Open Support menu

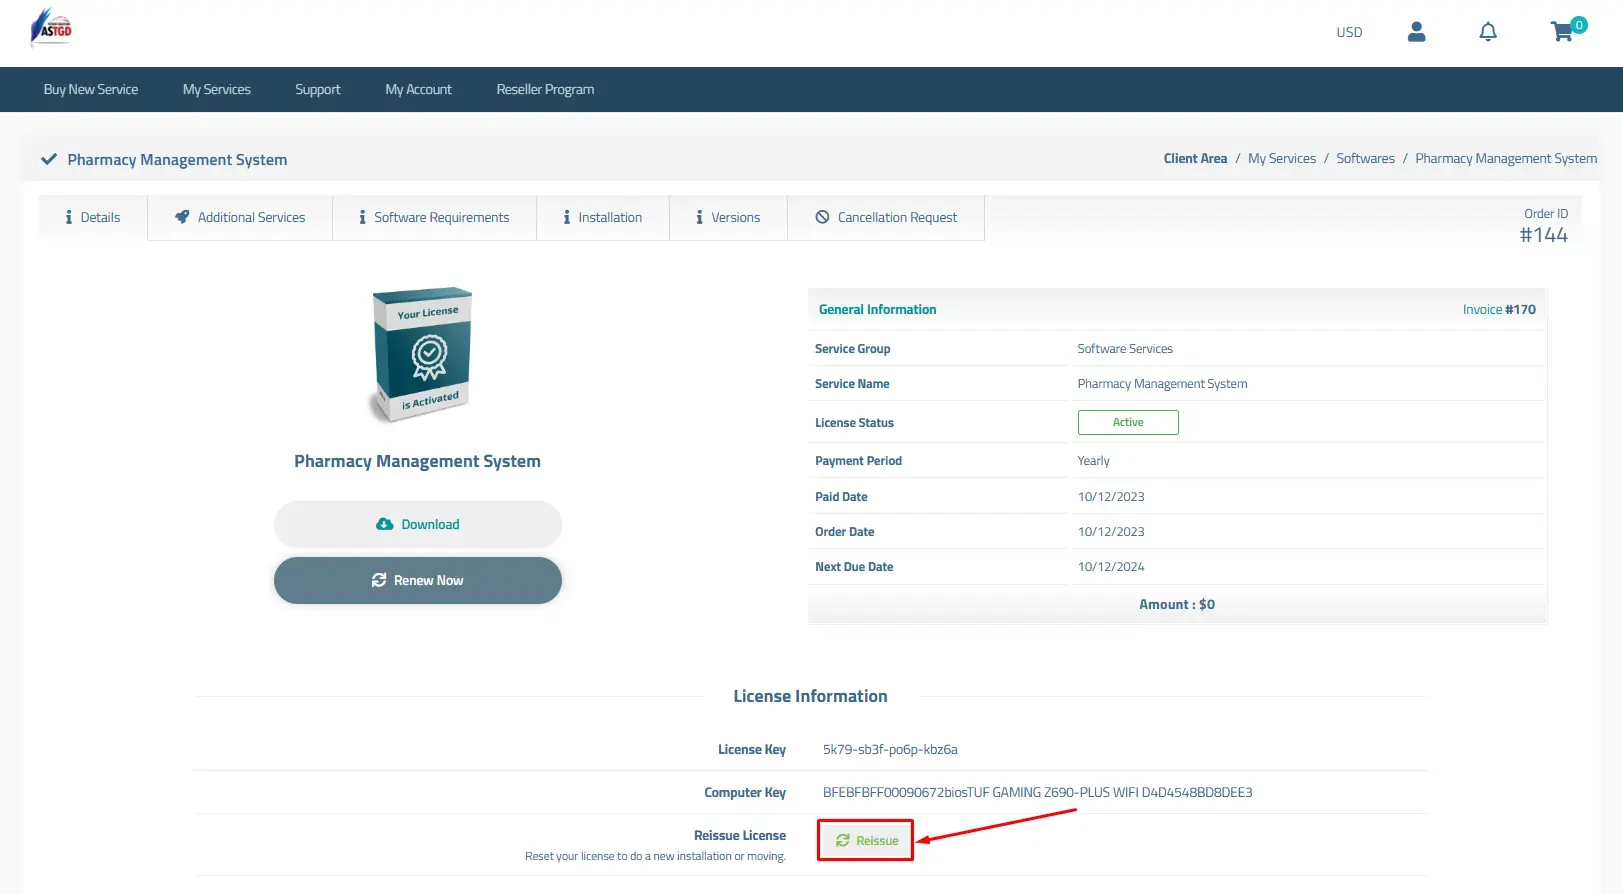point(318,89)
